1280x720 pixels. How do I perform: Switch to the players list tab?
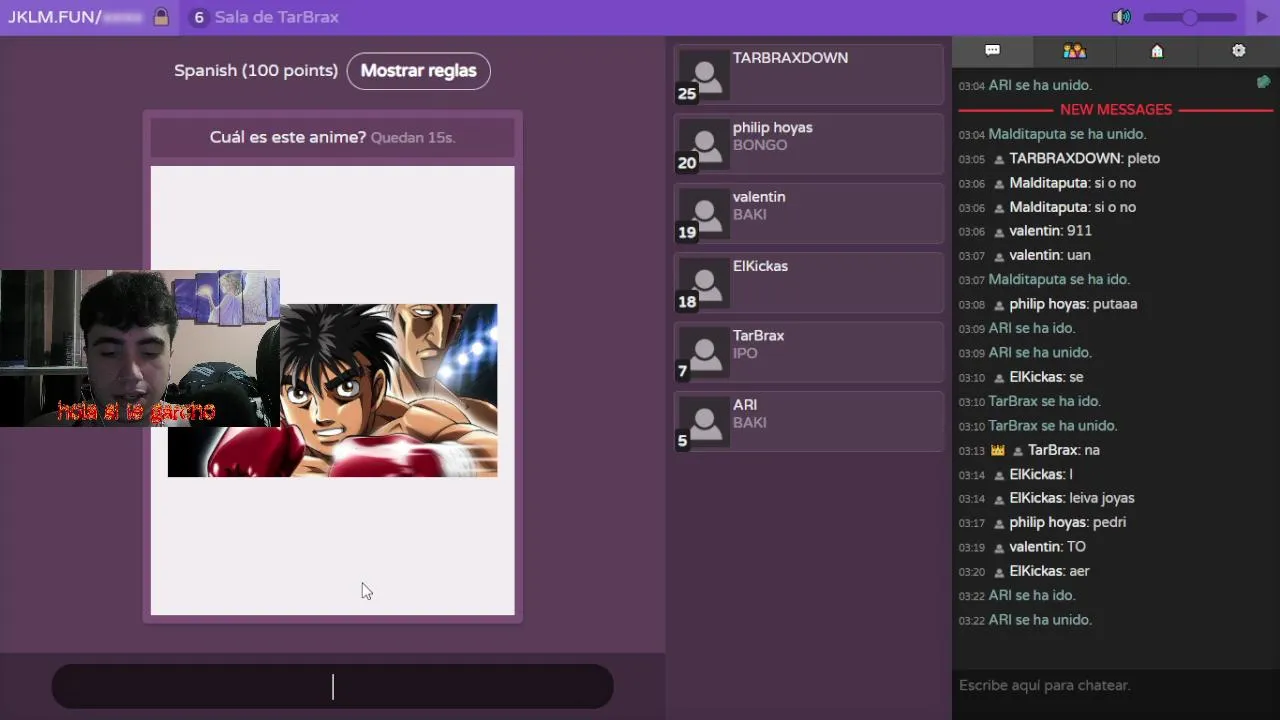pyautogui.click(x=1074, y=51)
